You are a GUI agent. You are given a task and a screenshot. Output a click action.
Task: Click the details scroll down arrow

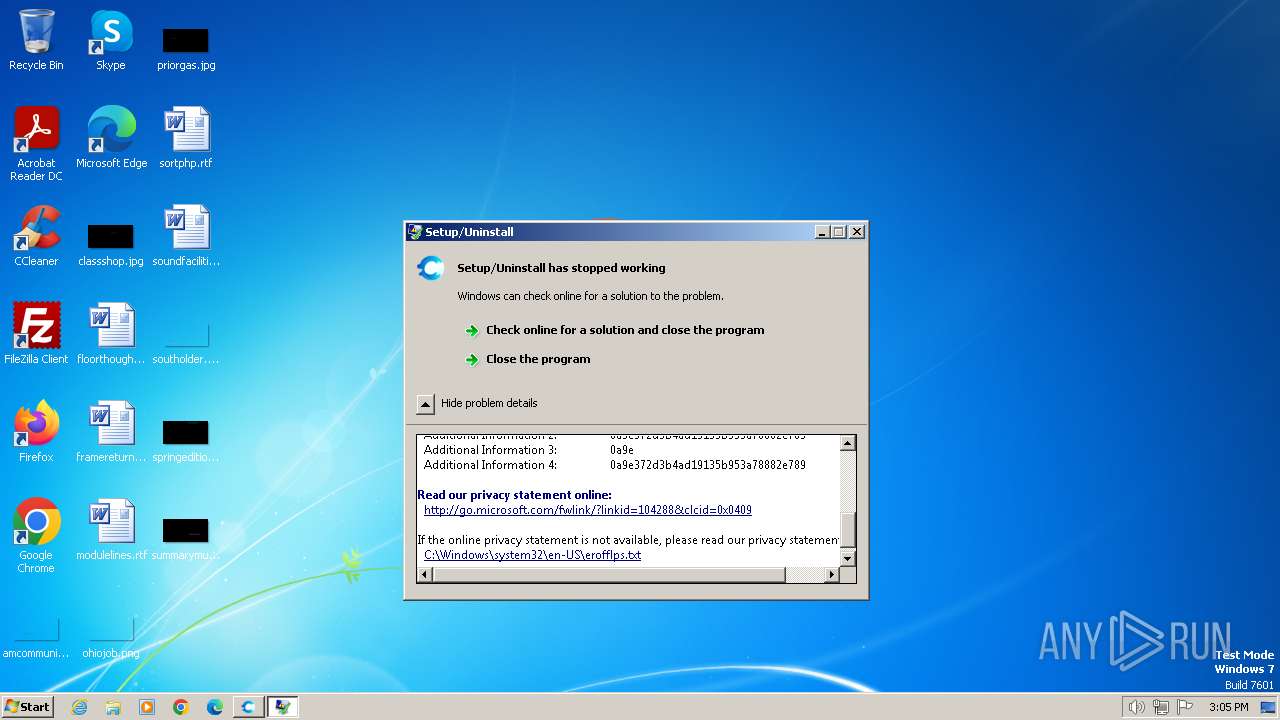[848, 558]
